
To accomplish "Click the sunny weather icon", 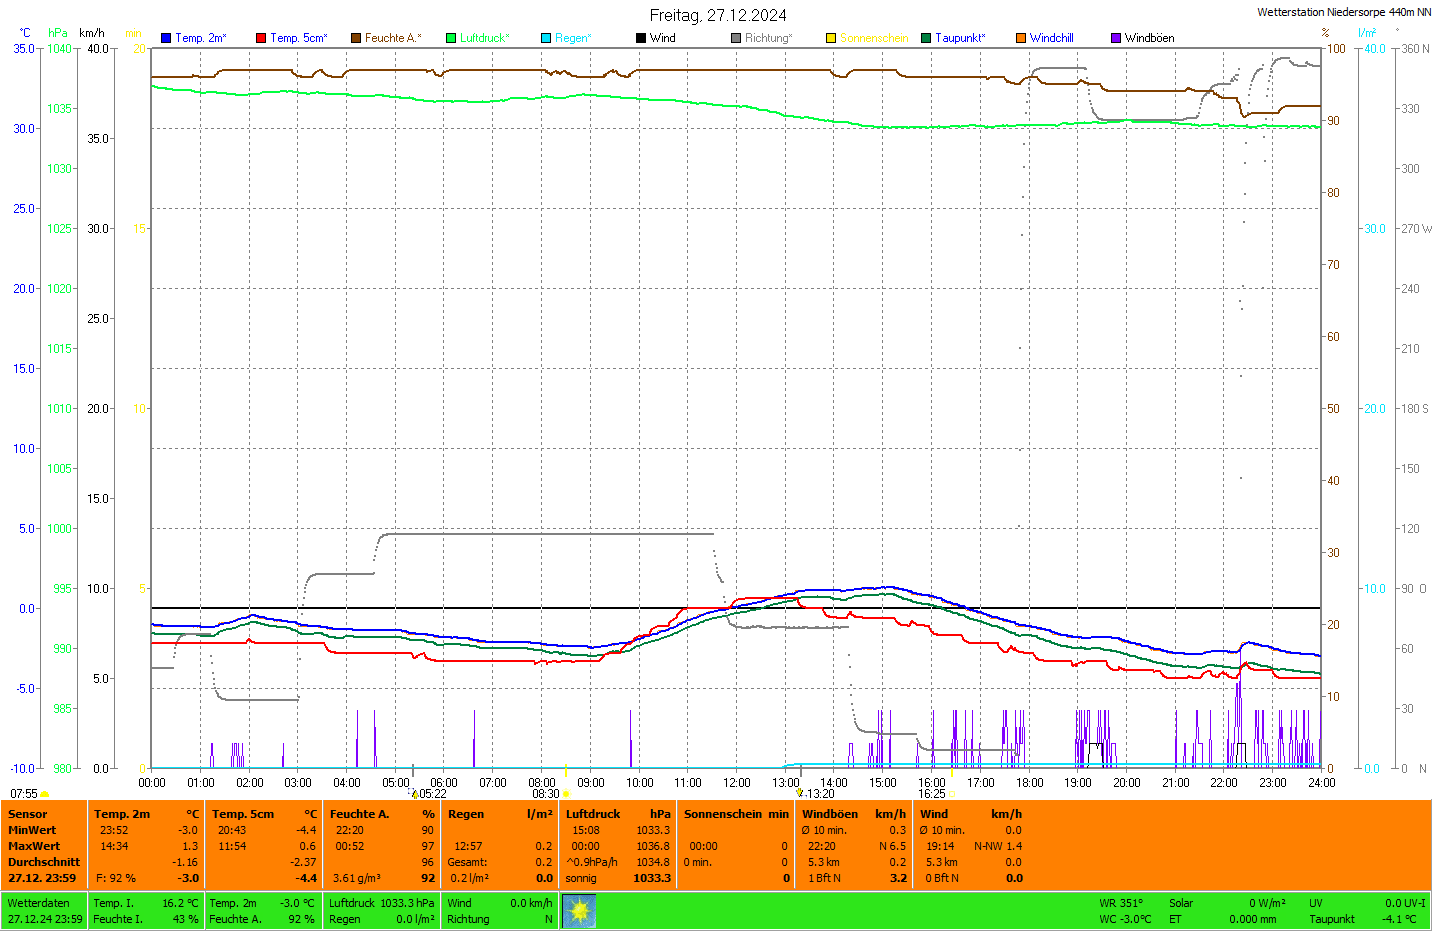I will point(579,911).
